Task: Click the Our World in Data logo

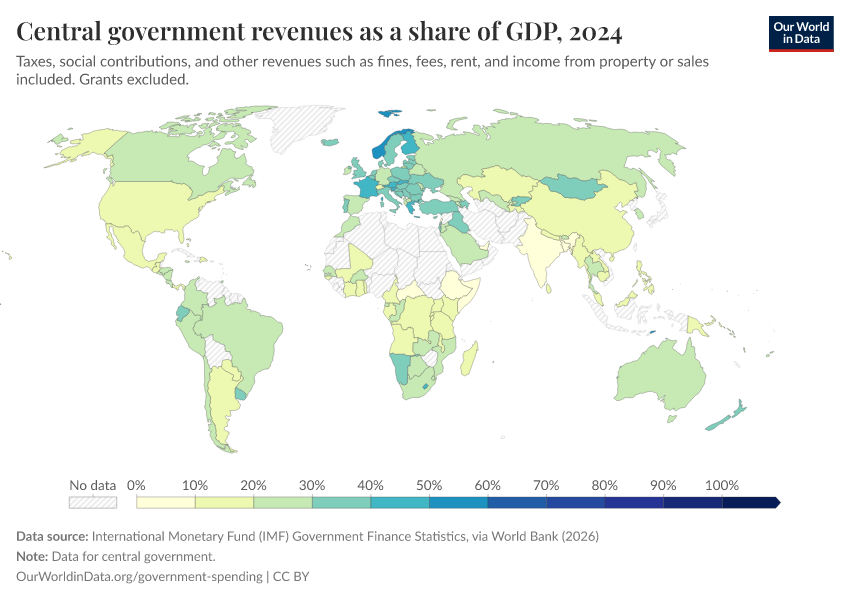Action: click(x=800, y=33)
